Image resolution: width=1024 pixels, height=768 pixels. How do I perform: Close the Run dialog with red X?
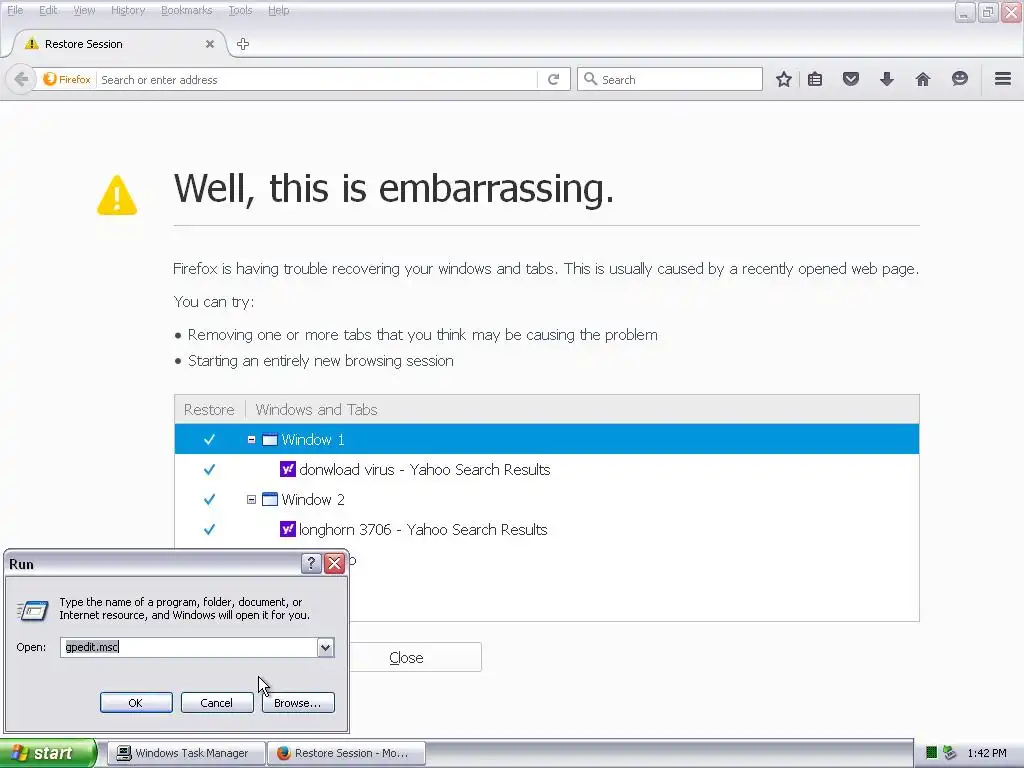(334, 564)
